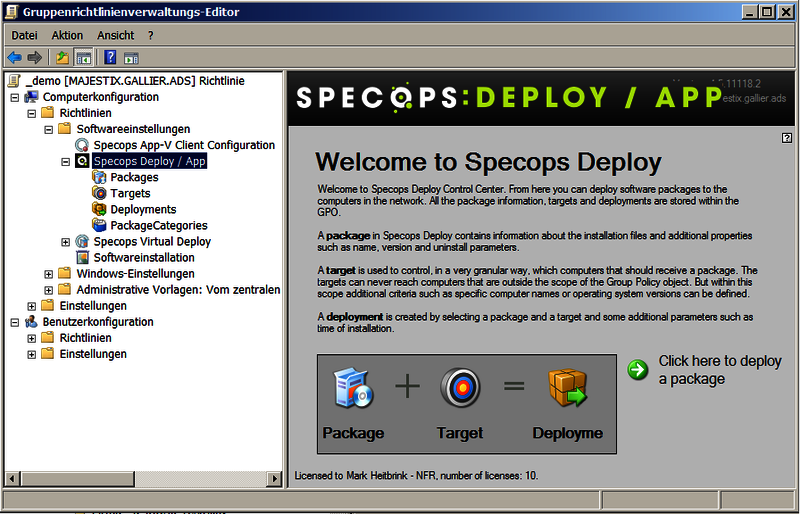Click the small help icon in welcome pane

pyautogui.click(x=787, y=137)
